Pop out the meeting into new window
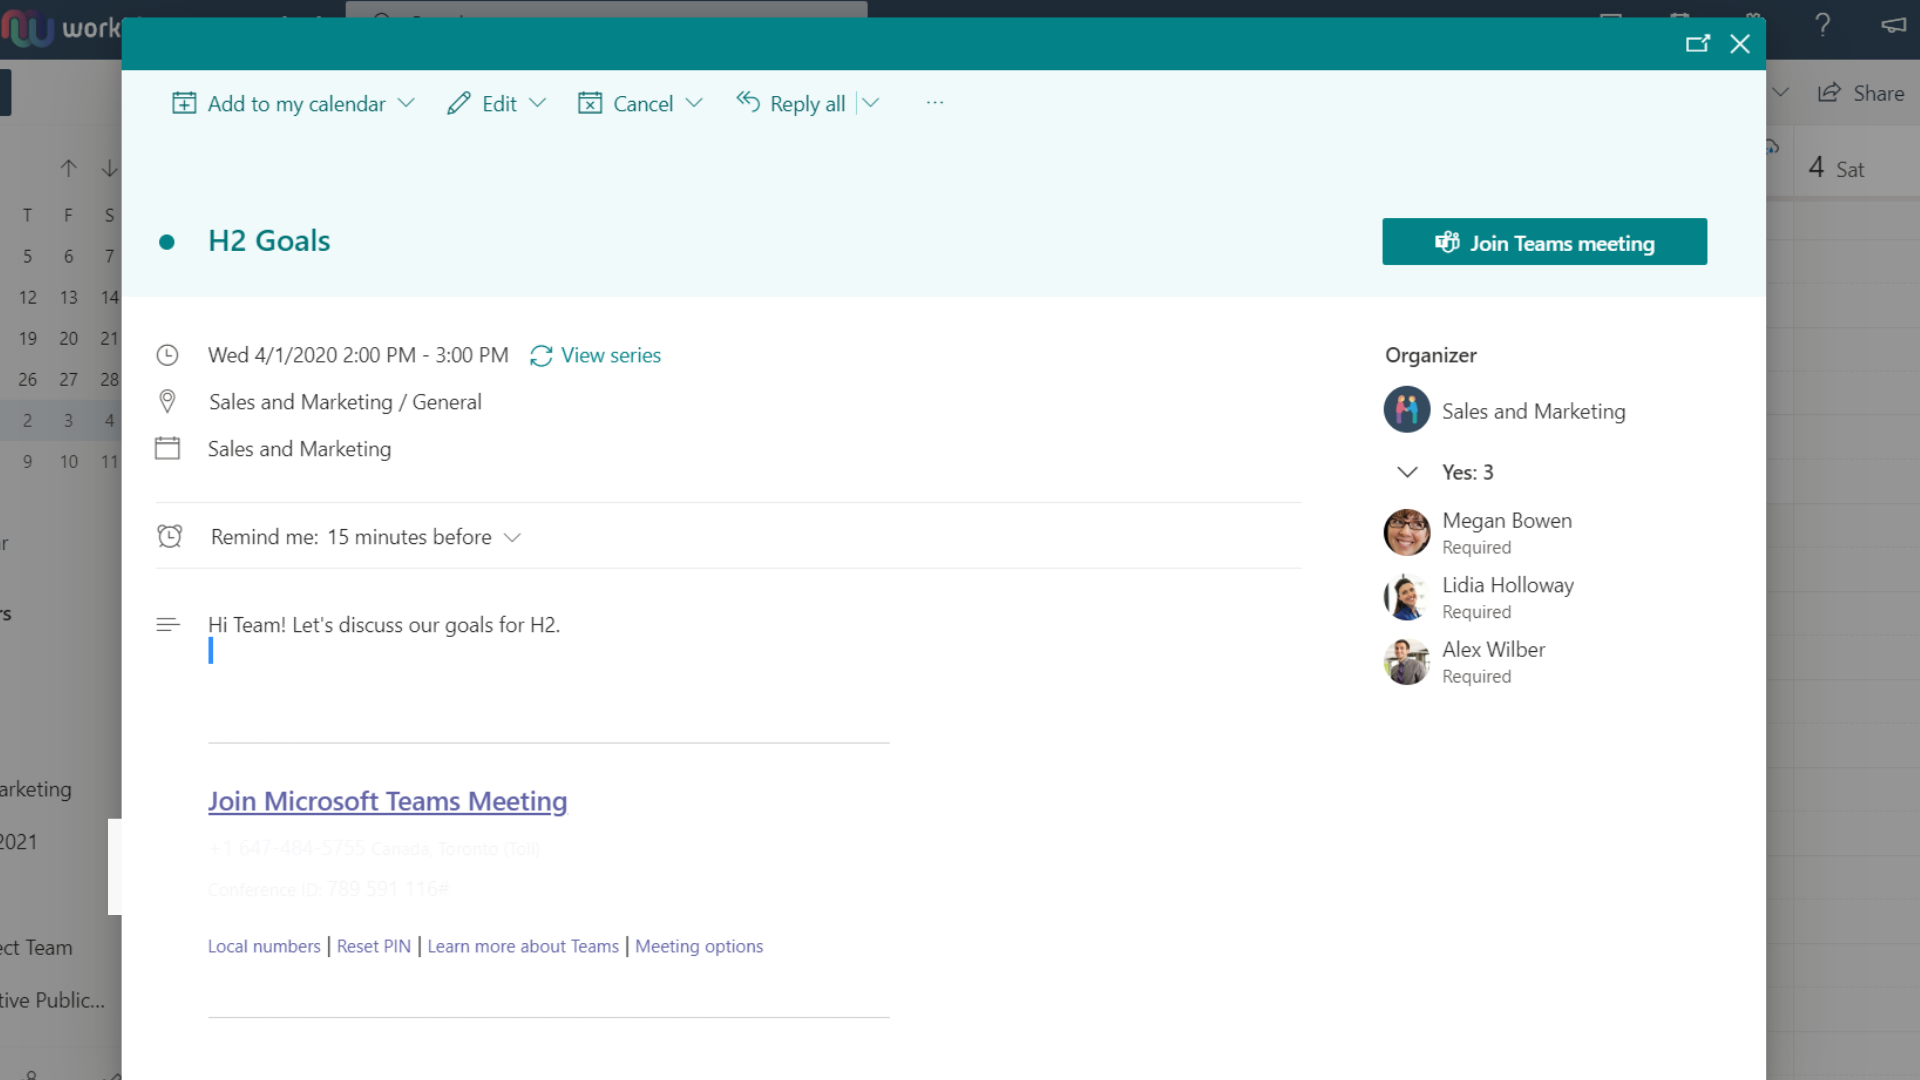 pos(1698,44)
